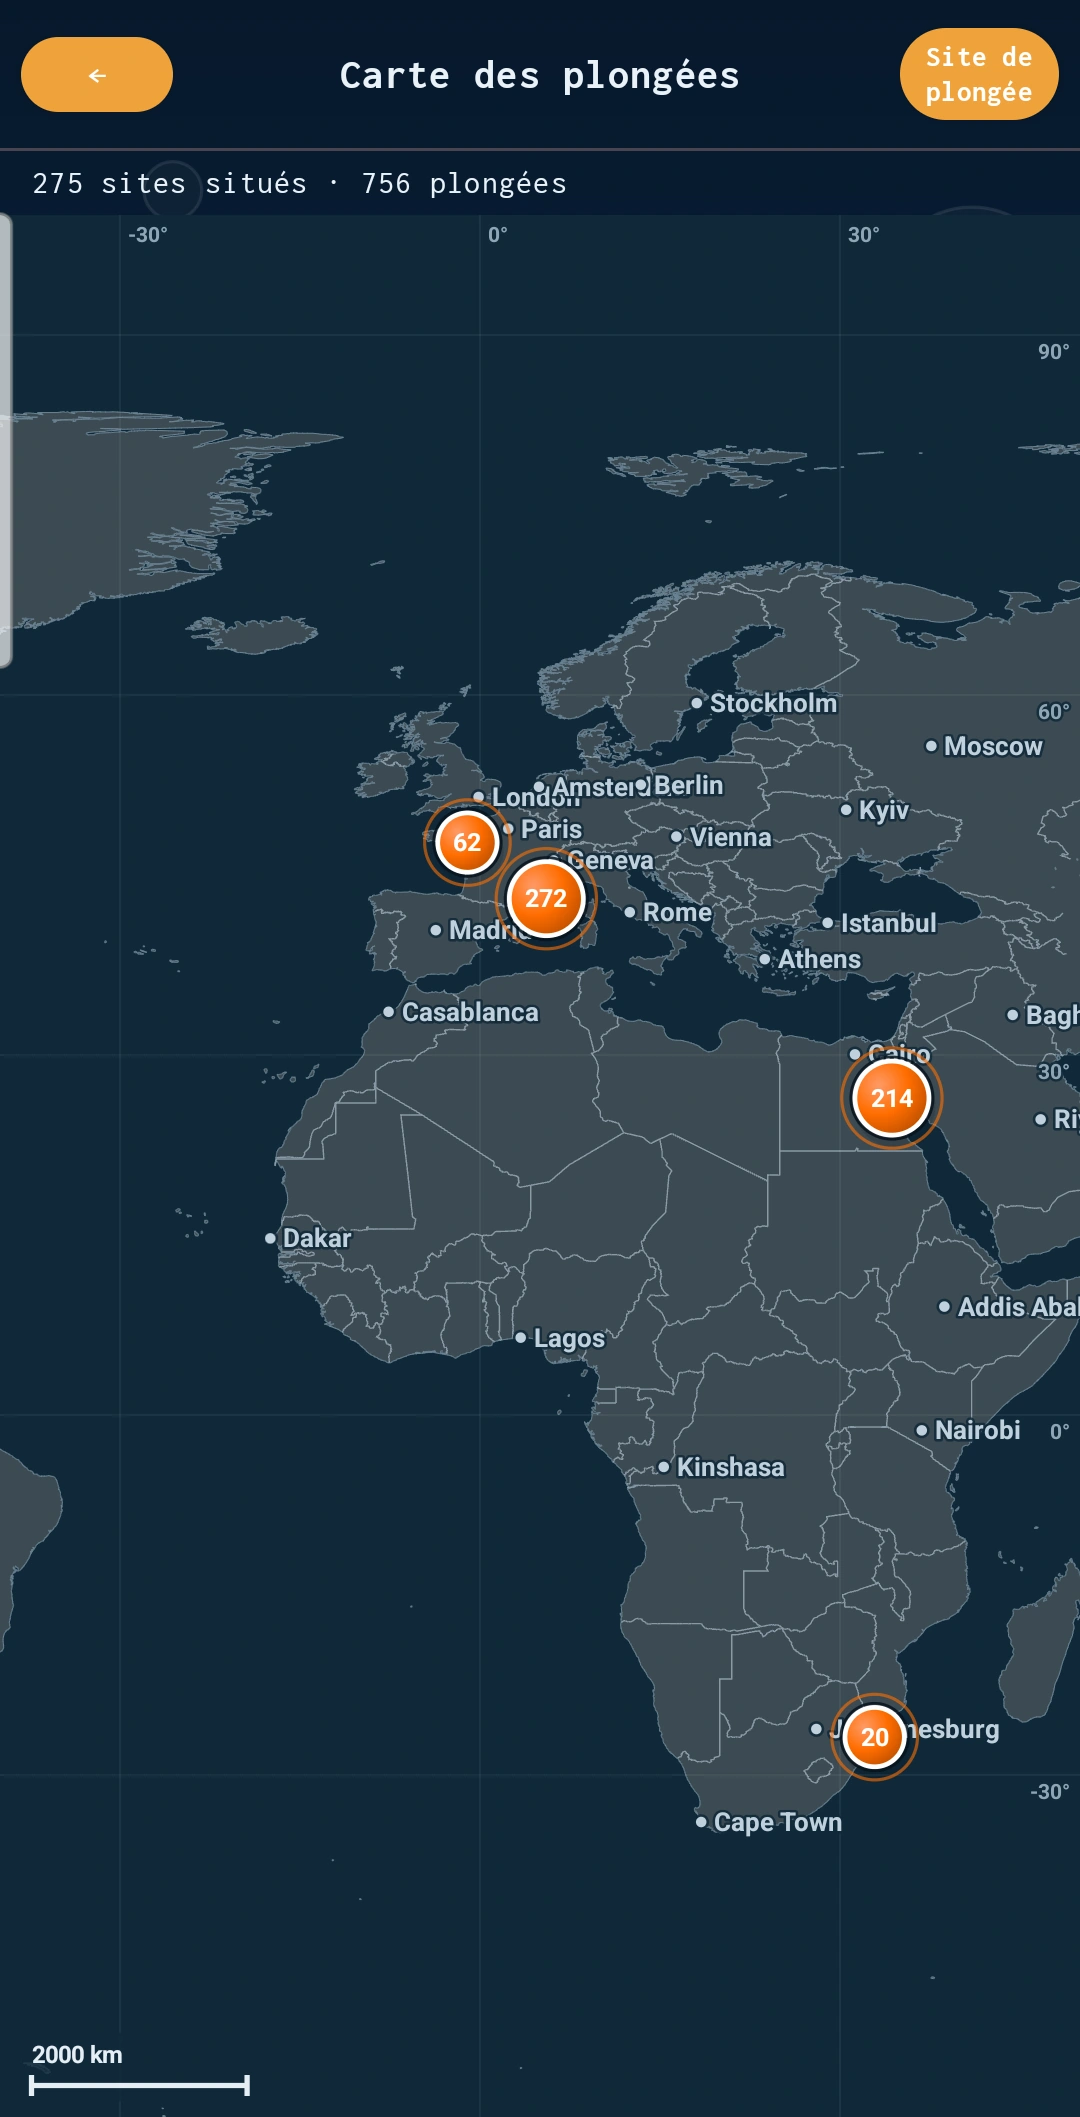
Task: Select the Casablanca city label
Action: tap(470, 1012)
